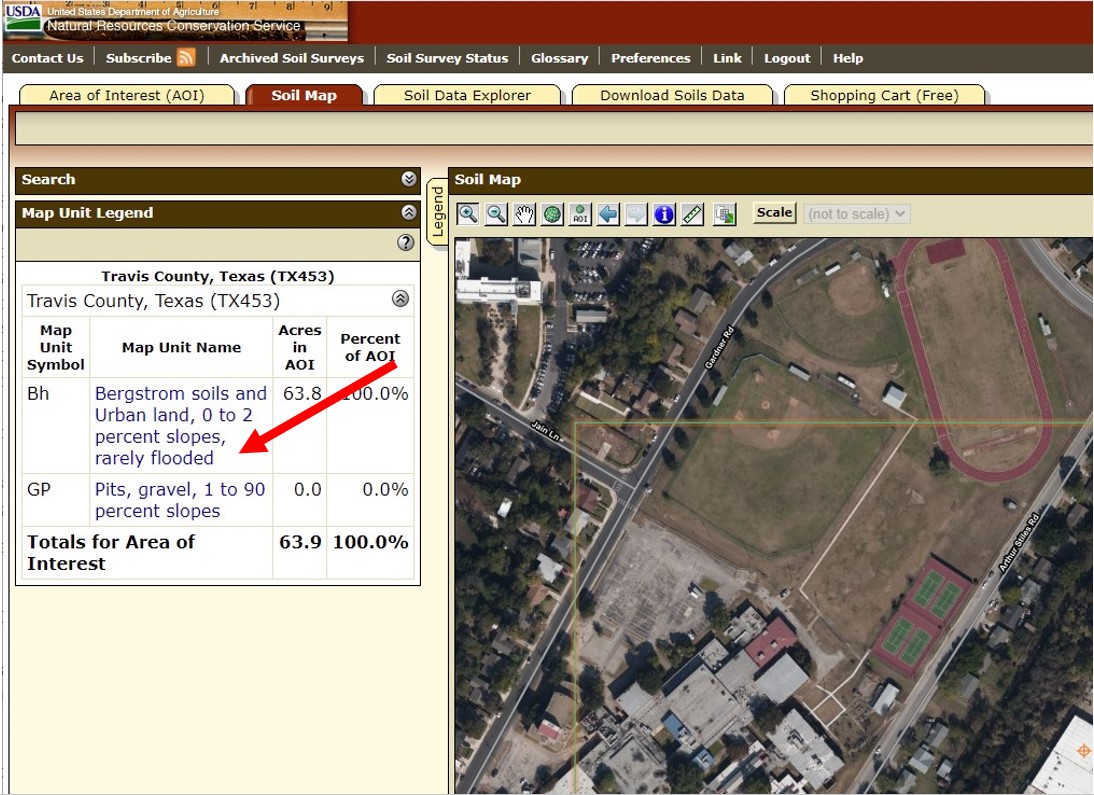This screenshot has width=1094, height=795.
Task: Click the full extent globe icon
Action: 552,214
